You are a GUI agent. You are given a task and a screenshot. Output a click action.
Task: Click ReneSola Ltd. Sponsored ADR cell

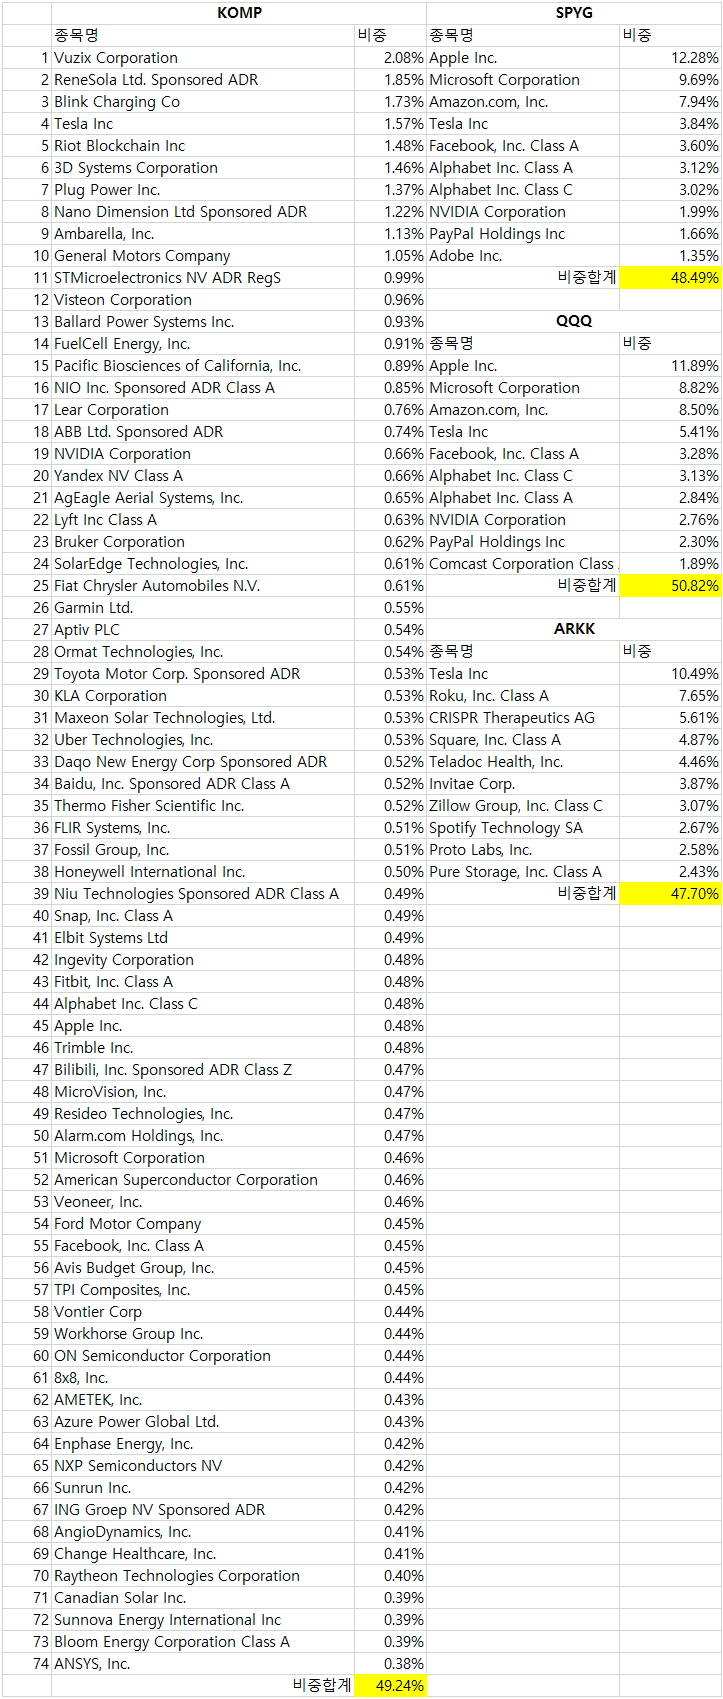(x=203, y=80)
